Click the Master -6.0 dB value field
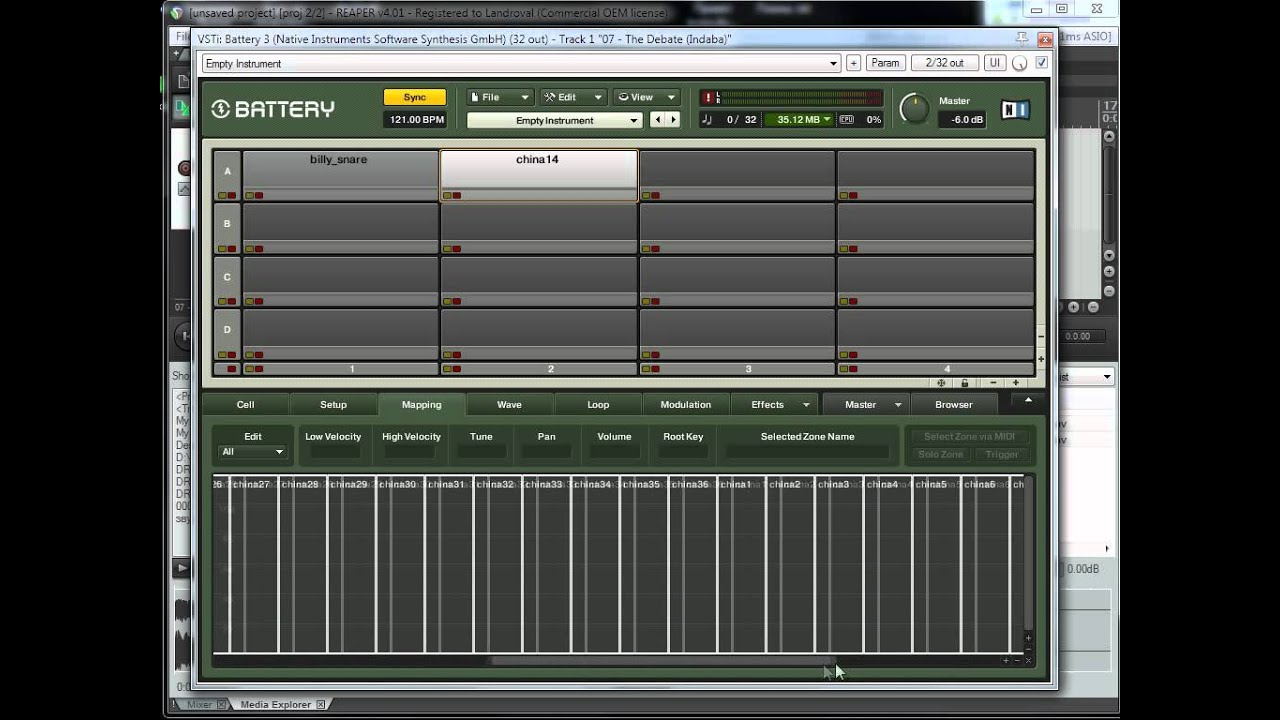This screenshot has width=1280, height=720. point(962,120)
